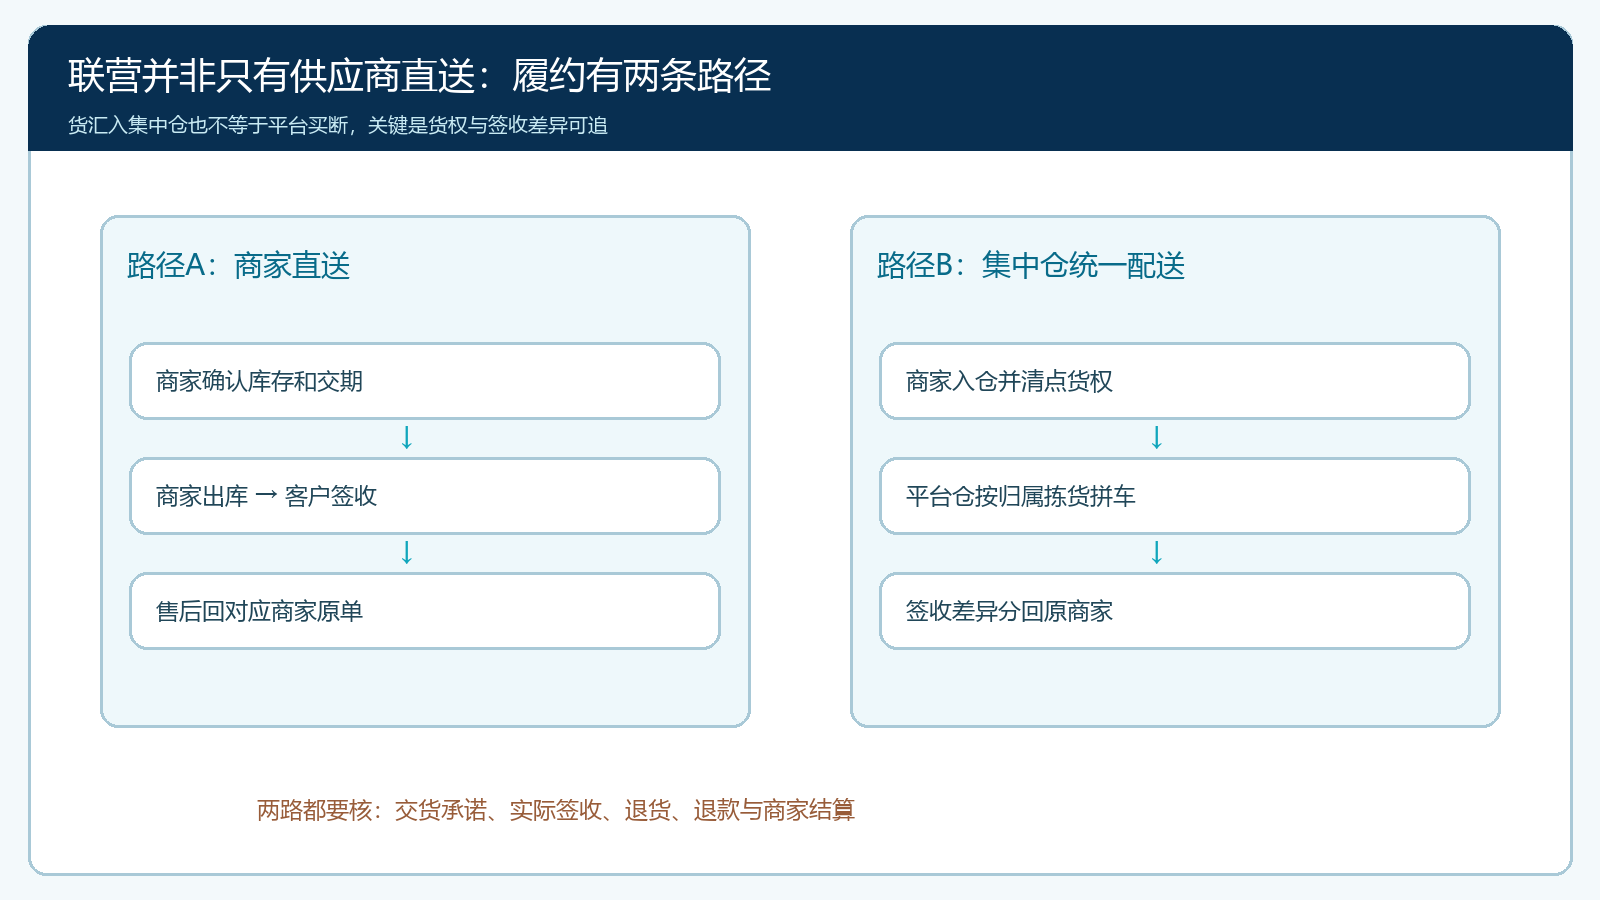Click the heading 路径B：集中仓统一配送
Viewport: 1600px width, 900px height.
tap(1031, 265)
